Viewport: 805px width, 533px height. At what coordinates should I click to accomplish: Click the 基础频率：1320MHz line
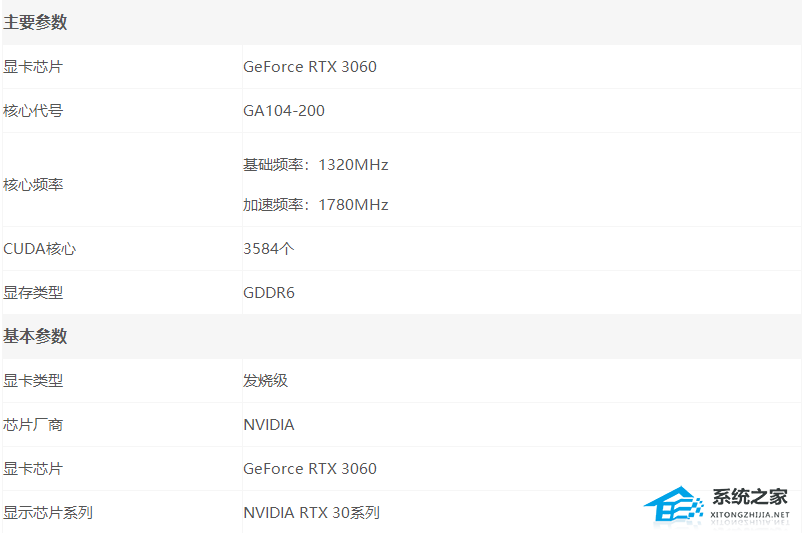pyautogui.click(x=315, y=165)
